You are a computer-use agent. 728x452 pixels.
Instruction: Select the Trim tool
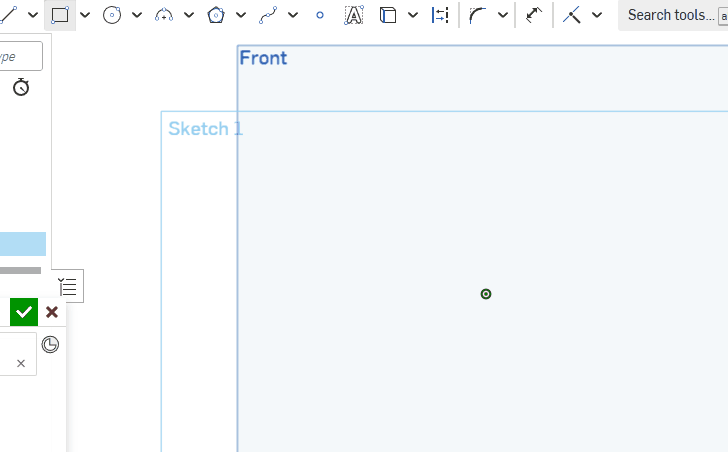(x=534, y=15)
